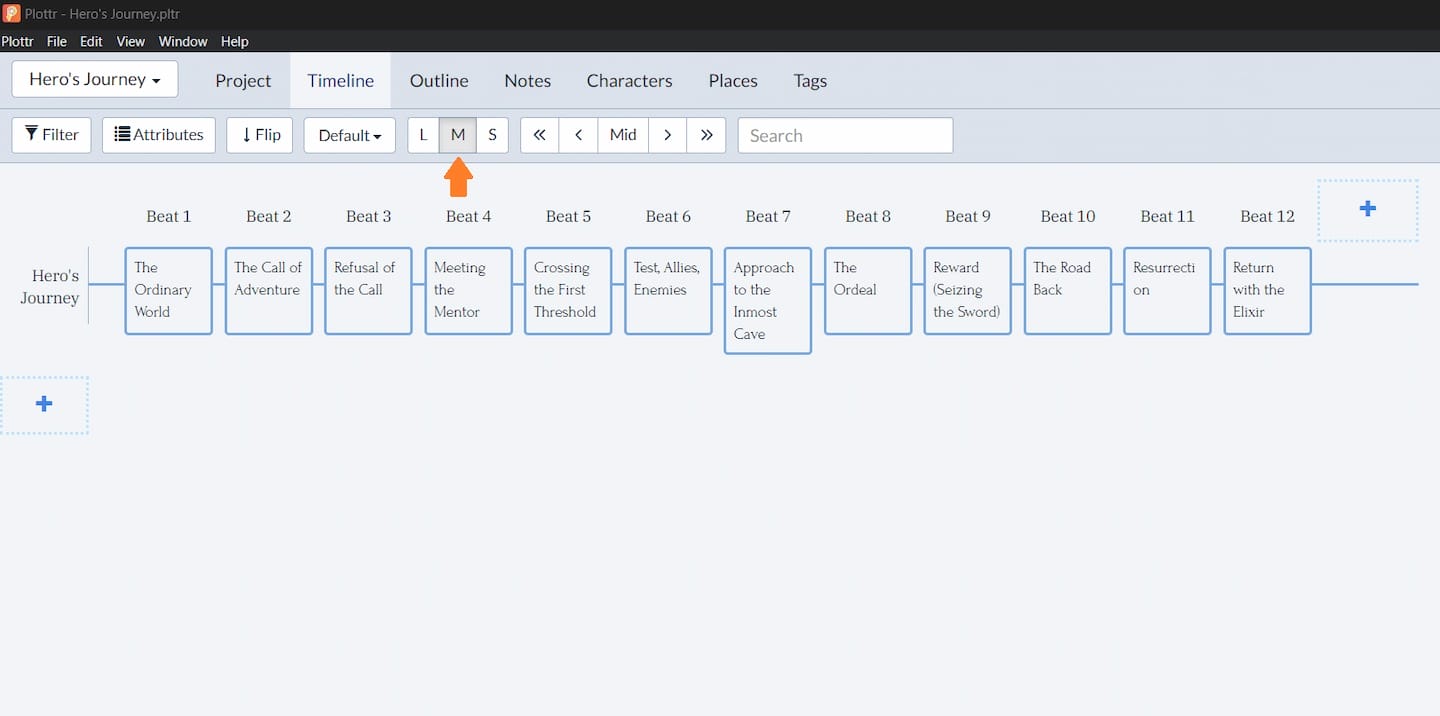1440x716 pixels.
Task: Add a new beat with the plus icon
Action: coord(1367,210)
